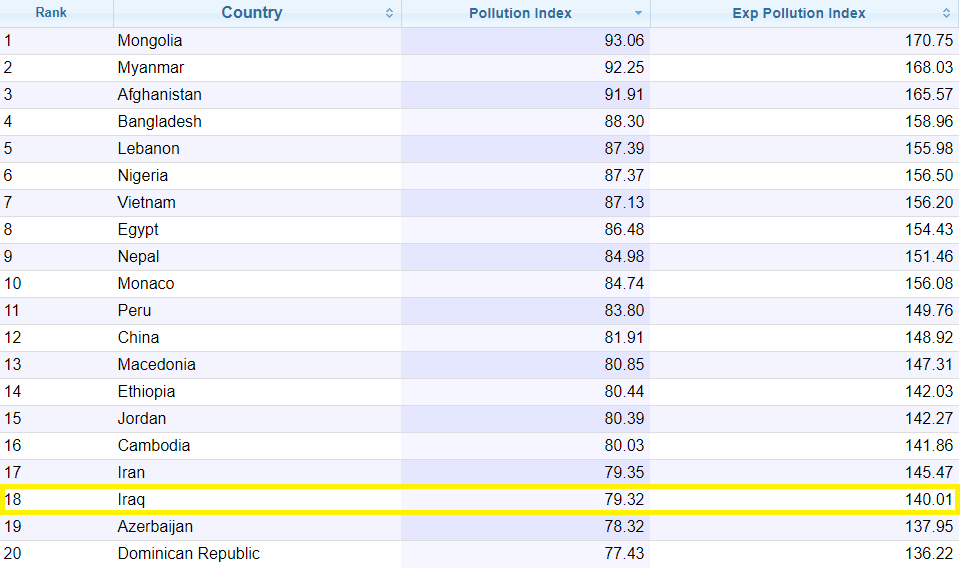
Task: Select the Pollution Index column header
Action: (520, 13)
